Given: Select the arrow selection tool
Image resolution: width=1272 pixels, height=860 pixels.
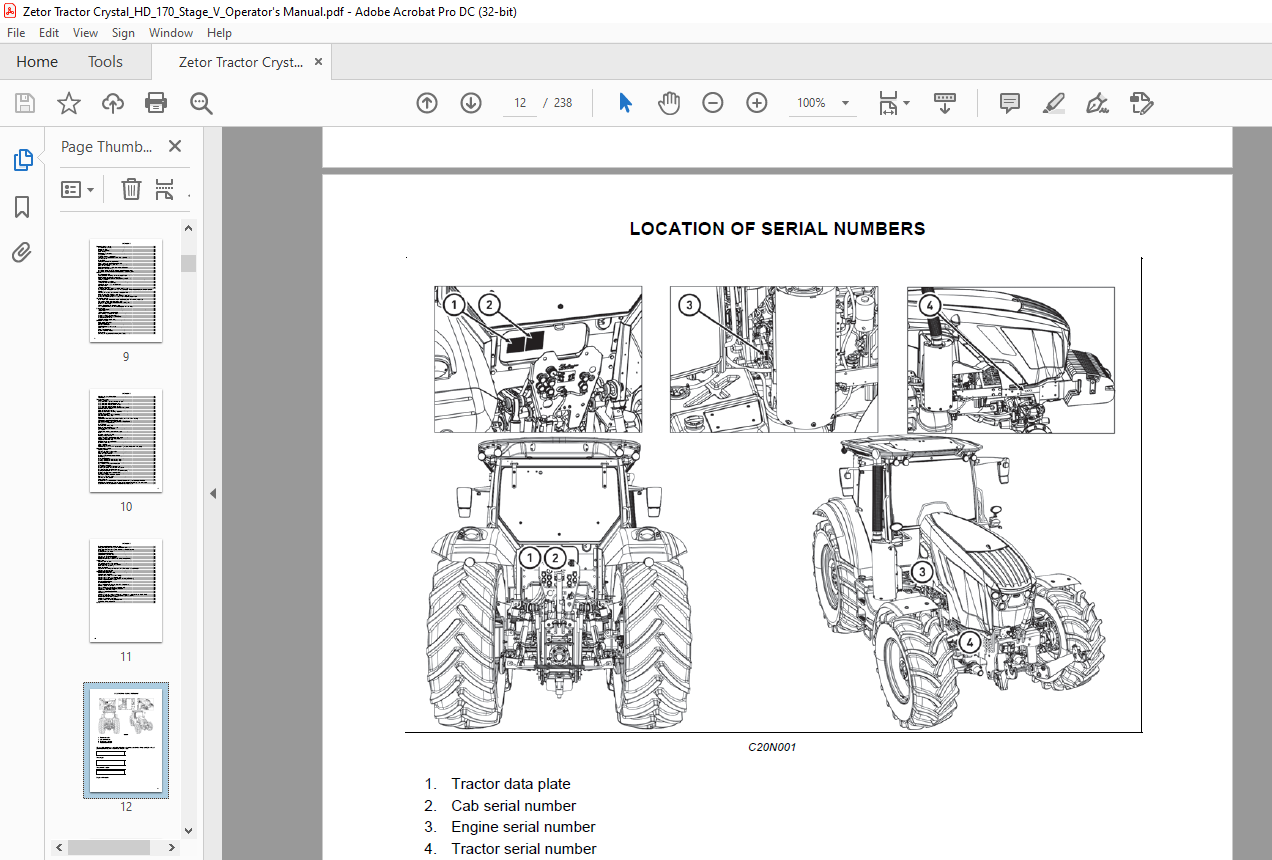Looking at the screenshot, I should coord(626,103).
